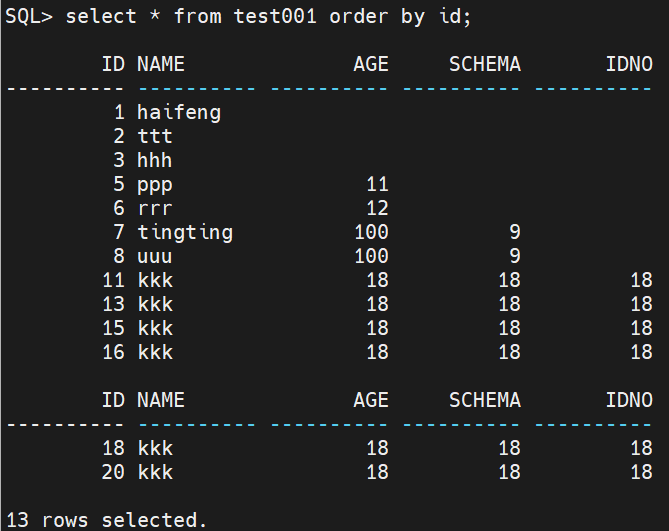Click the select query command text
Viewport: 669px width, 531px height.
coord(268,16)
